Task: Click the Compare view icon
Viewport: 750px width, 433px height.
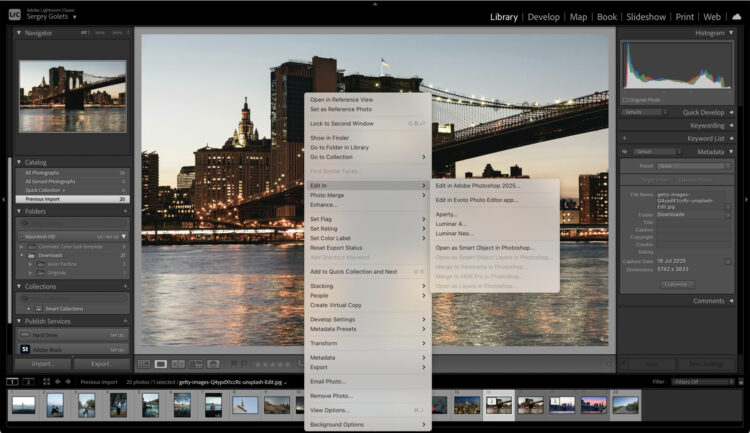Action: (x=178, y=364)
